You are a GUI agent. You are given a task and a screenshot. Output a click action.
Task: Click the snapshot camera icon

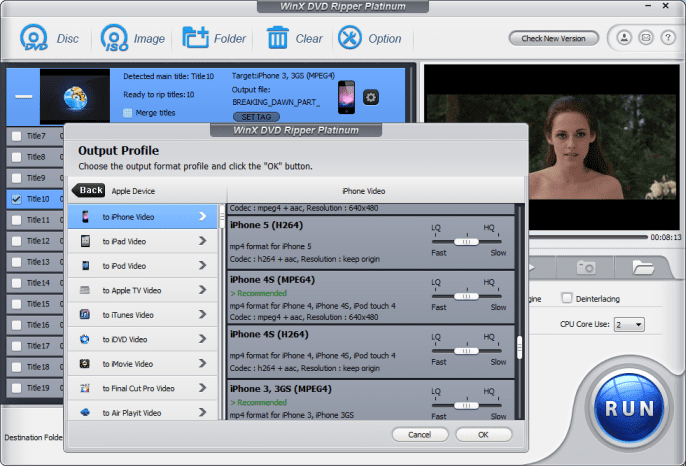click(x=586, y=267)
